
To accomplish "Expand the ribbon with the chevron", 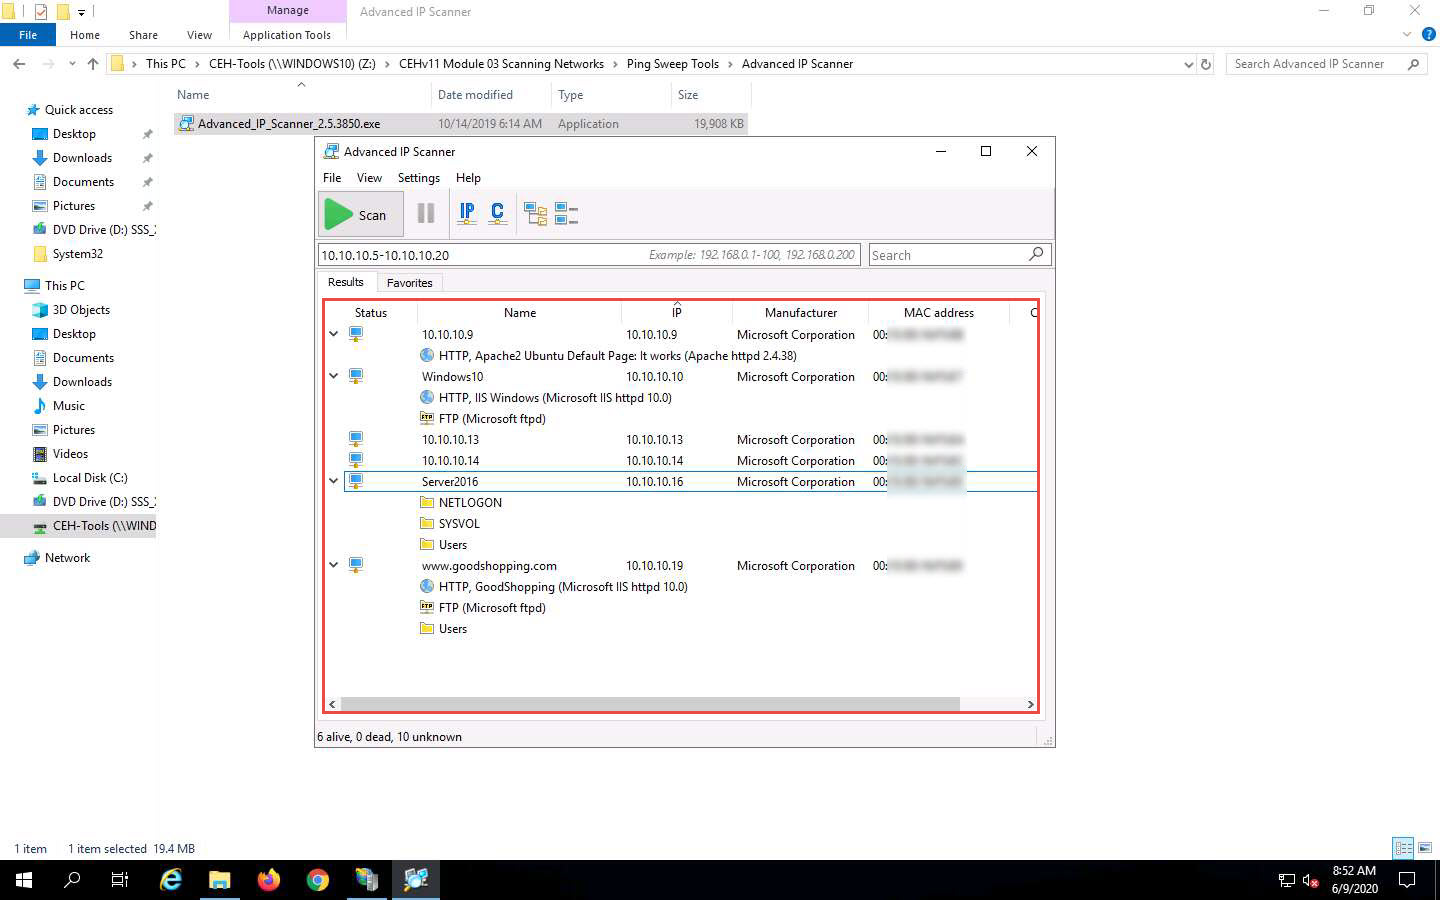I will tap(1407, 35).
